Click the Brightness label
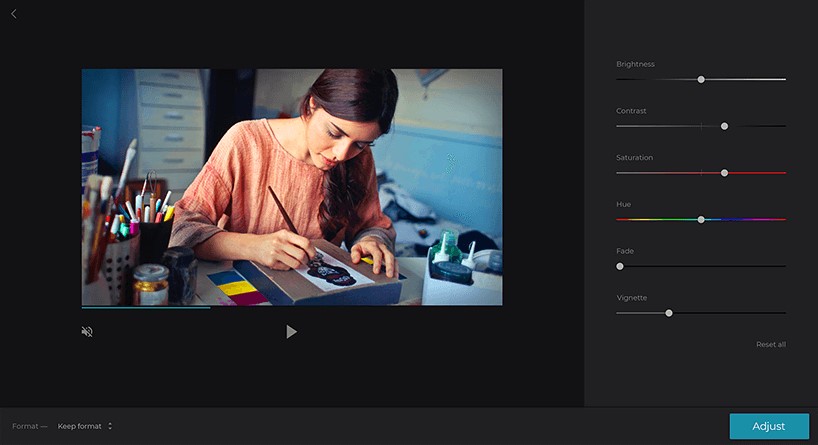Image resolution: width=818 pixels, height=445 pixels. click(x=635, y=64)
